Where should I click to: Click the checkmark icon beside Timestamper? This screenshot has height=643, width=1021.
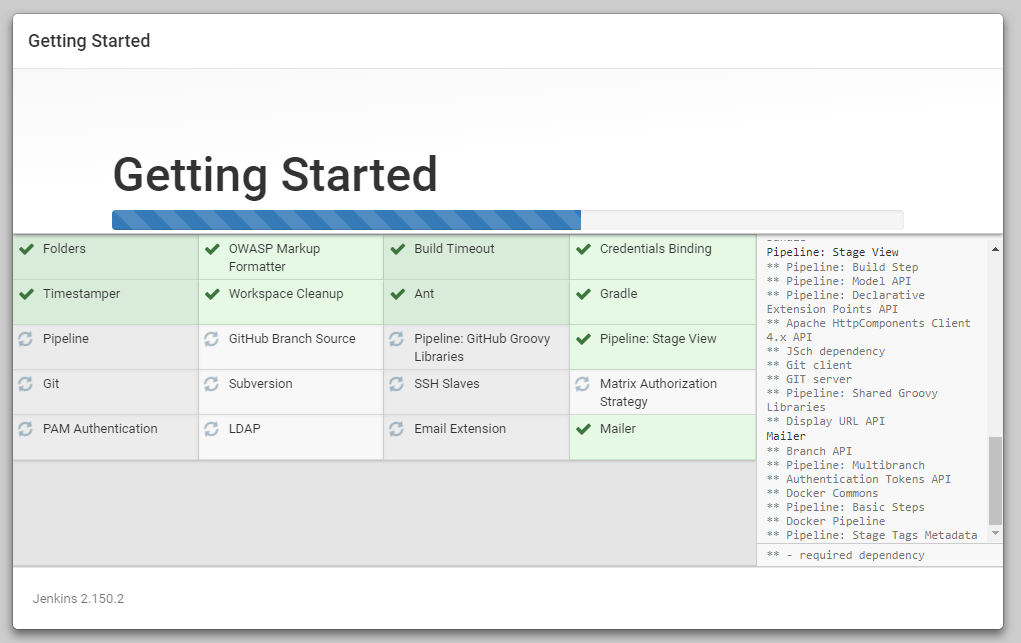click(x=26, y=294)
